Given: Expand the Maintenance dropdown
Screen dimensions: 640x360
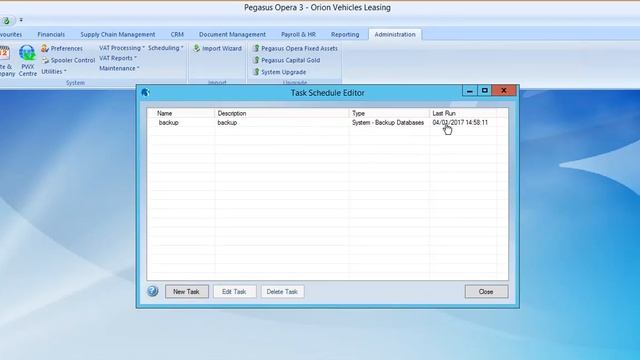Looking at the screenshot, I should 119,69.
